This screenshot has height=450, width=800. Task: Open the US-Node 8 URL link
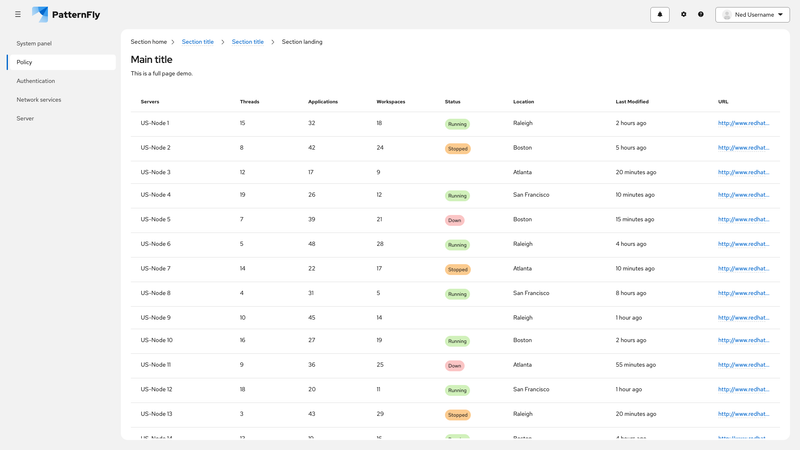click(743, 293)
